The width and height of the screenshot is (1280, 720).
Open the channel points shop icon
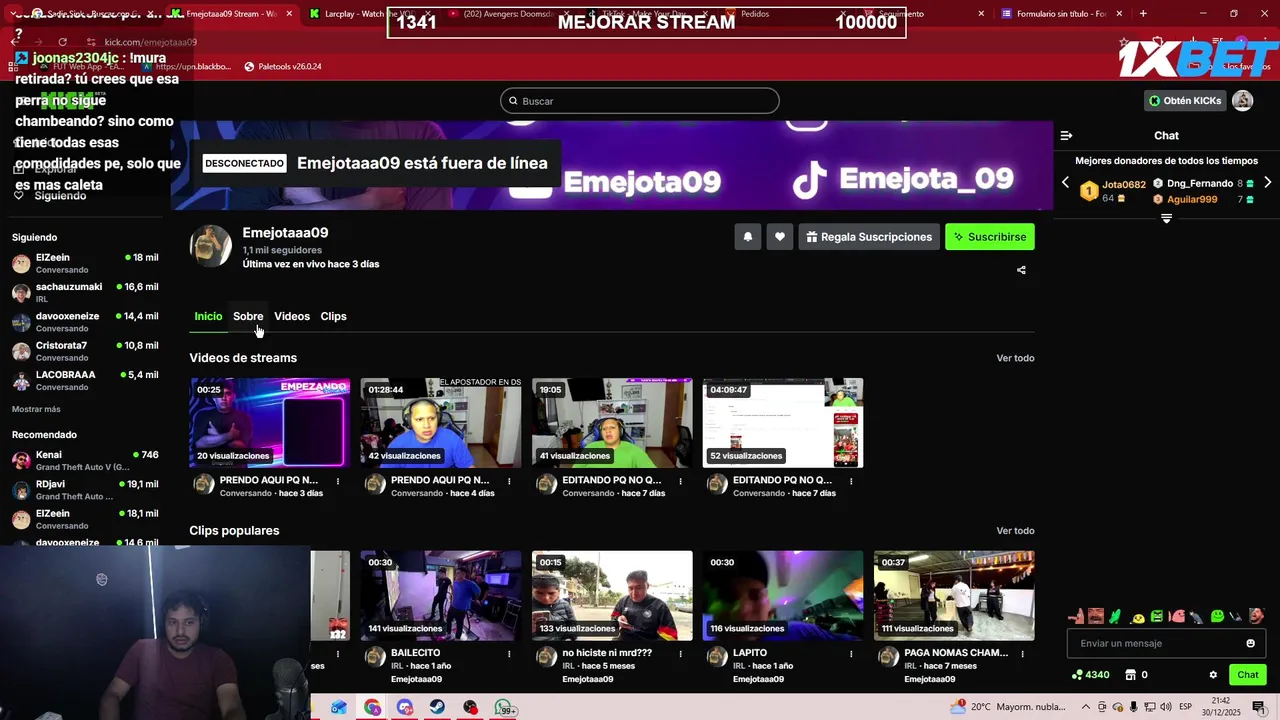point(1131,675)
